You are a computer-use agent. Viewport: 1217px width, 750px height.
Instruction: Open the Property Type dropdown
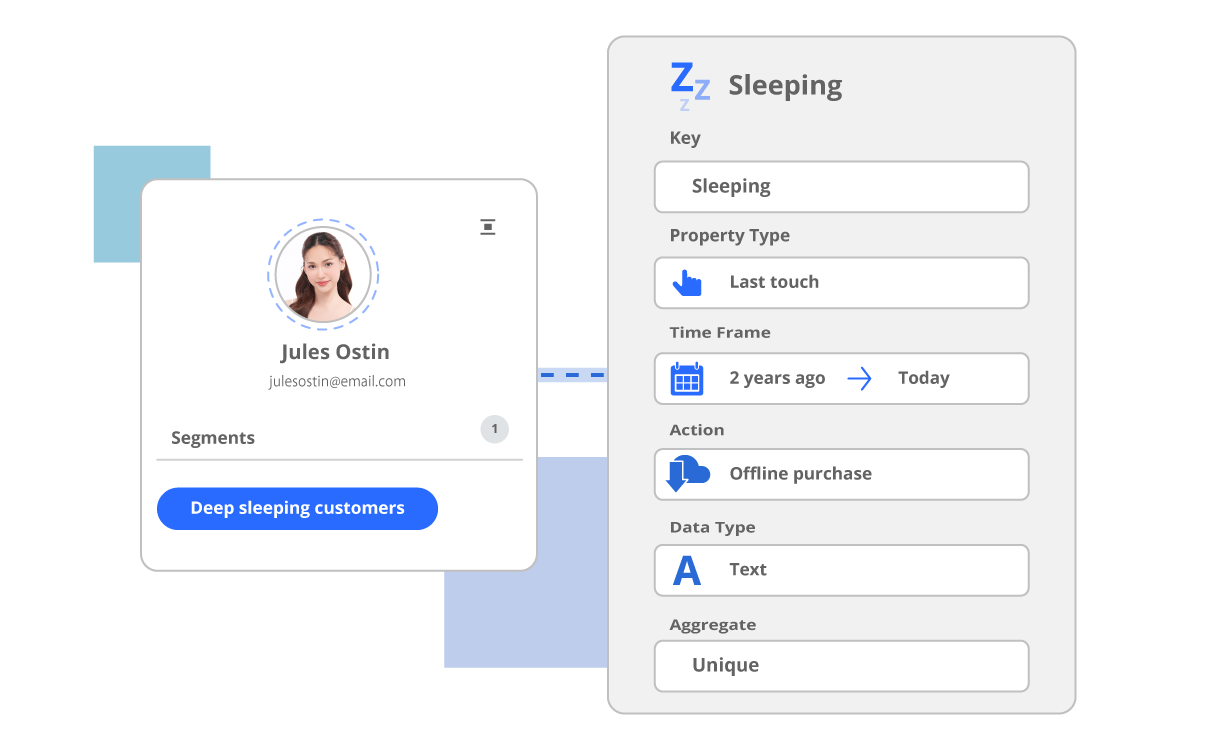[841, 283]
